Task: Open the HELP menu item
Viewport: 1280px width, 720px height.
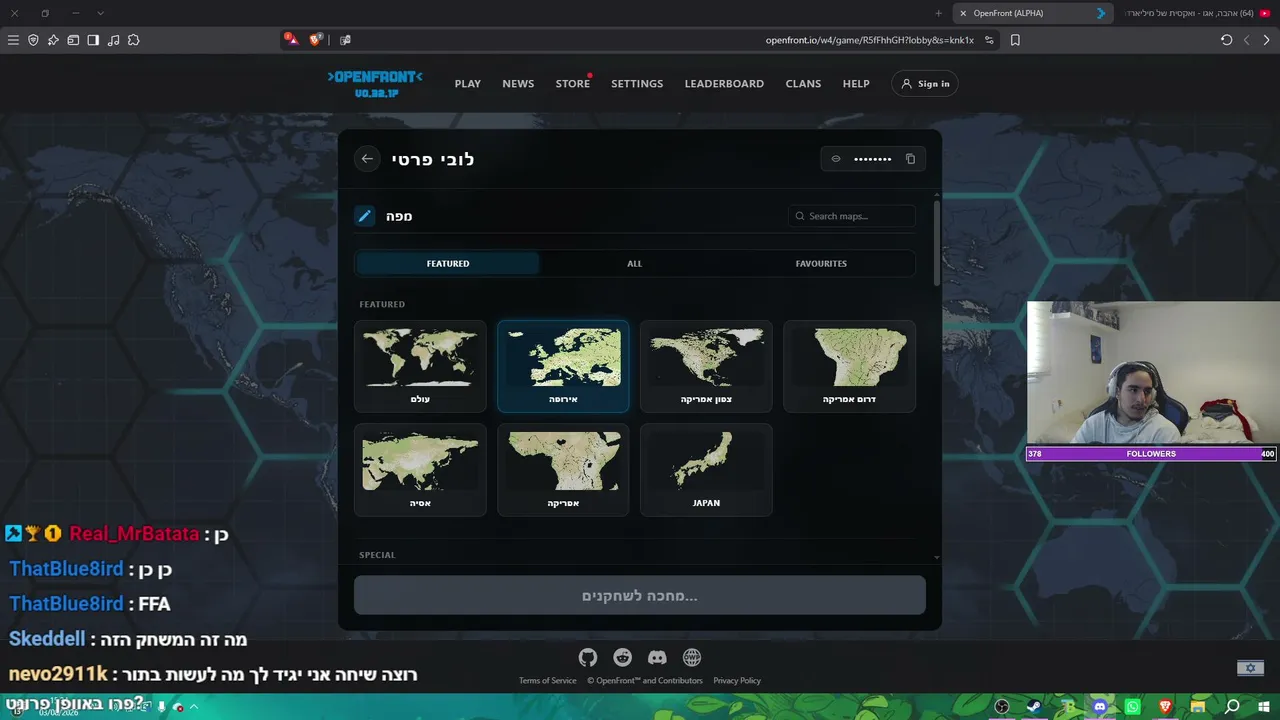Action: [856, 84]
